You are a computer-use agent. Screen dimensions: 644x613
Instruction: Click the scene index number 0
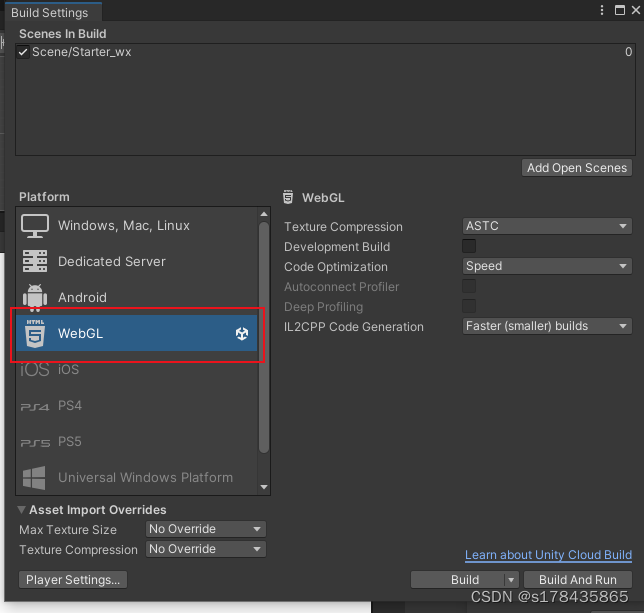[x=628, y=52]
